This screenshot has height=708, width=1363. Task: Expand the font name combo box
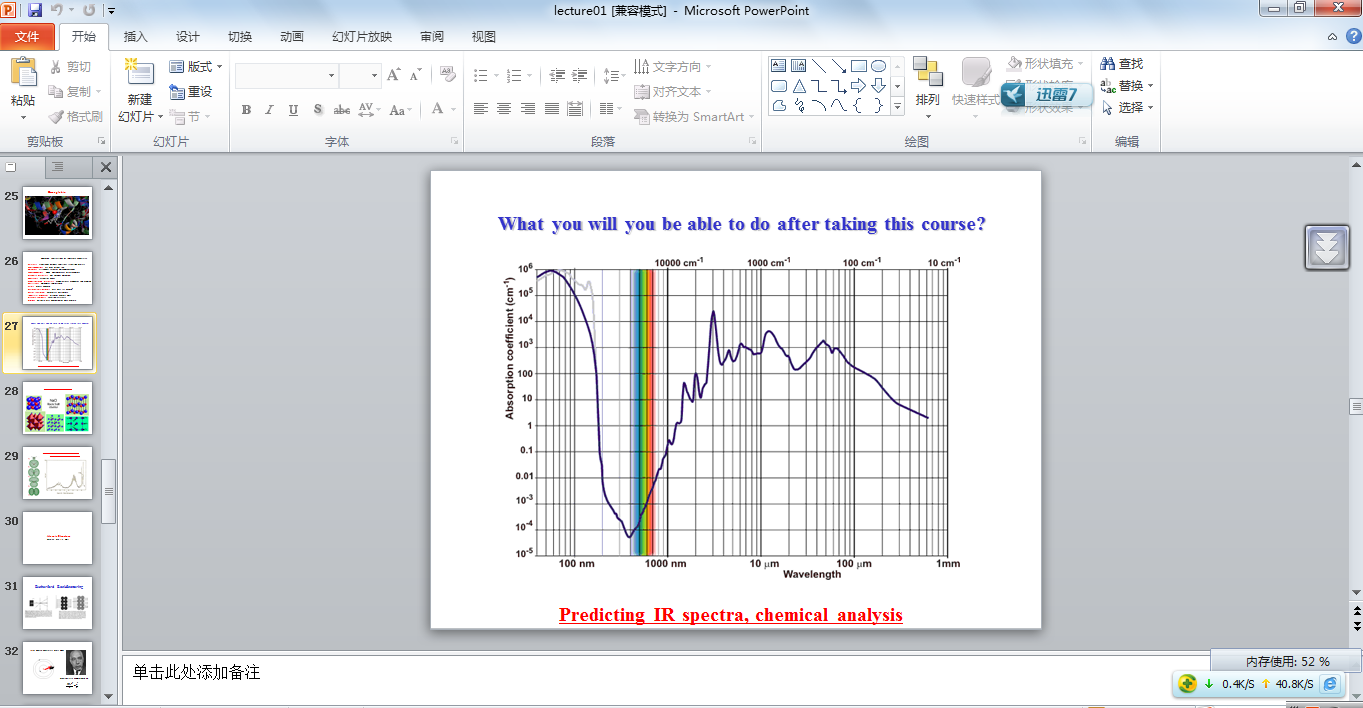click(331, 76)
